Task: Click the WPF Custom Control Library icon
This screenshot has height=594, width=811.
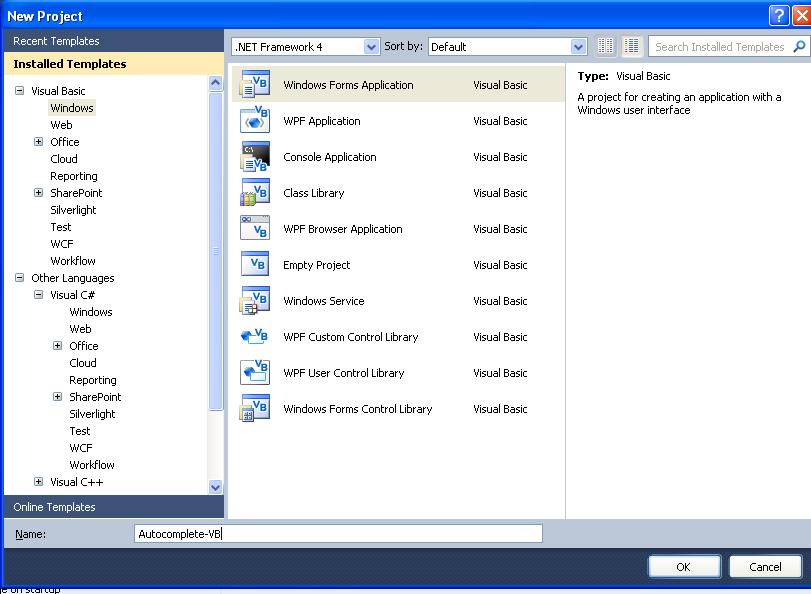Action: 254,337
